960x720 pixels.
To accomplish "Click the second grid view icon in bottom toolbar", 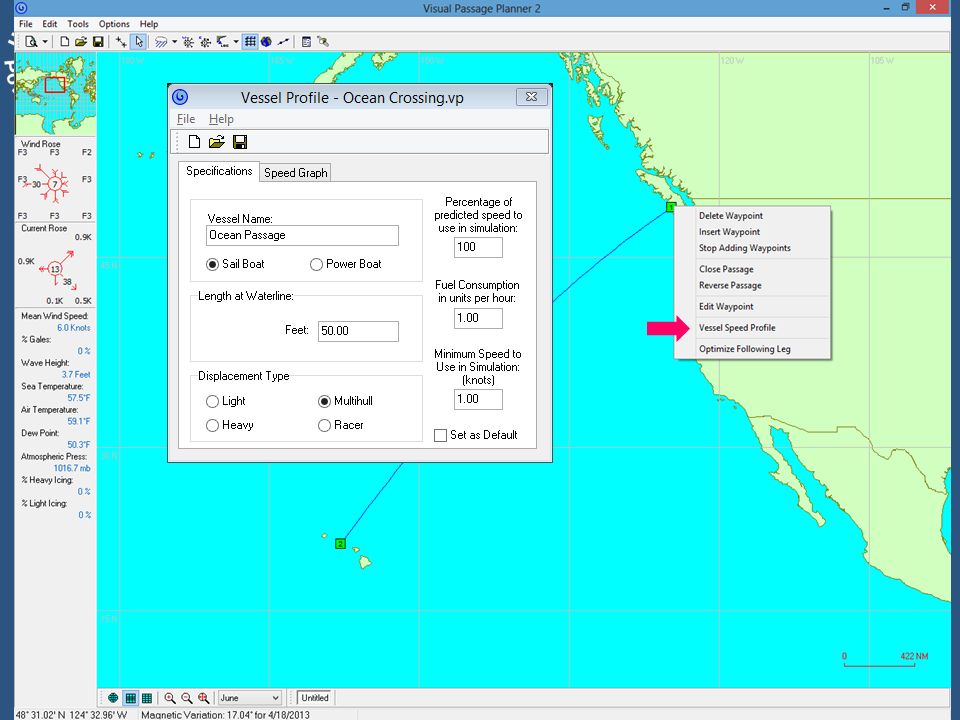I will (147, 698).
